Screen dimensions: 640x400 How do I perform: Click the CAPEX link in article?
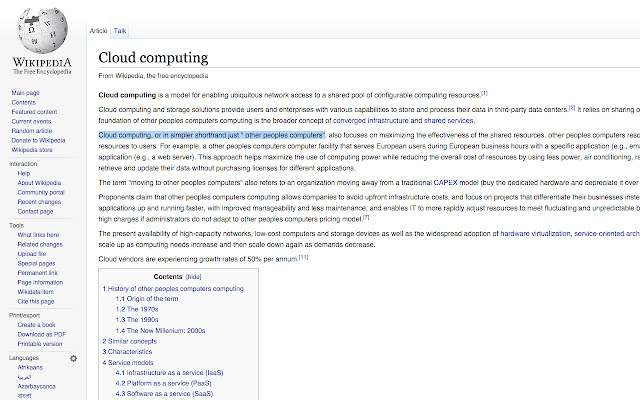pos(445,183)
